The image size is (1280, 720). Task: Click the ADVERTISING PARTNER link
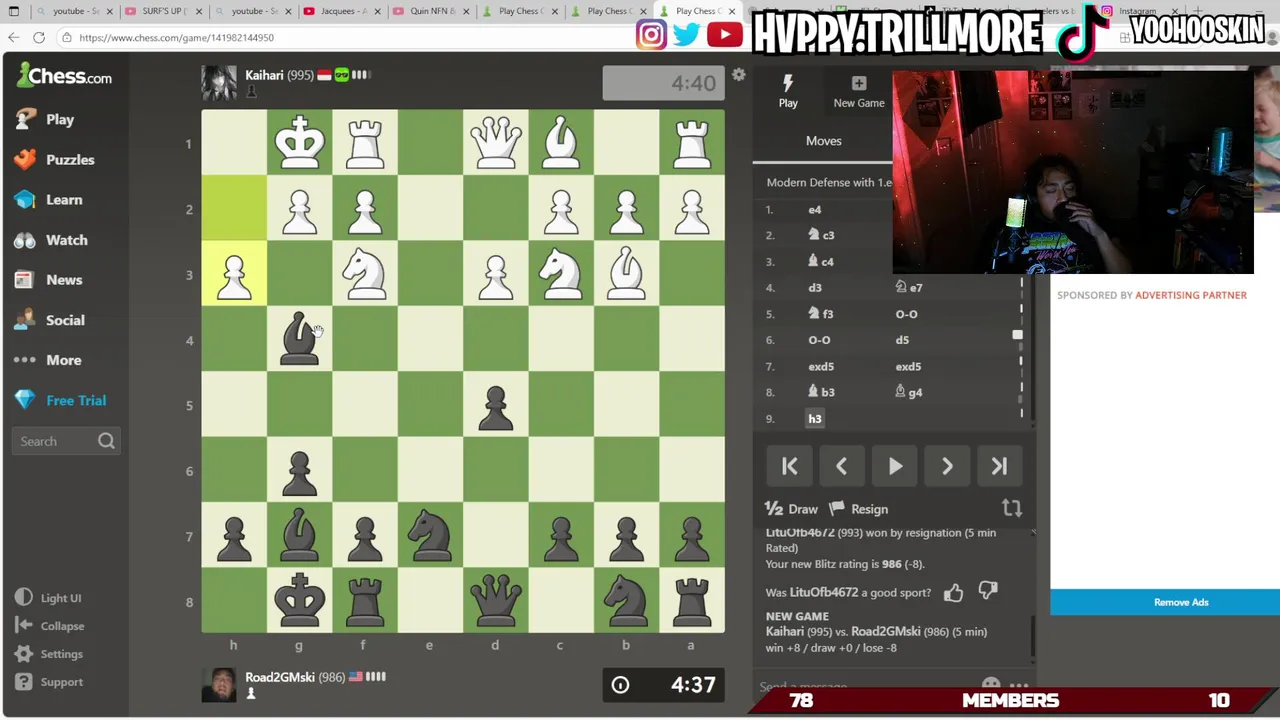click(x=1191, y=295)
